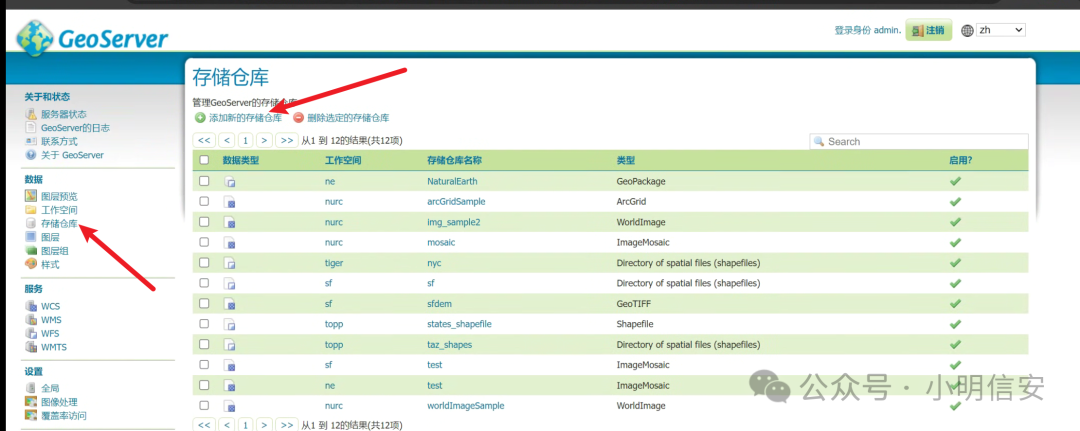Click the WMS service icon
The width and height of the screenshot is (1080, 431).
click(x=31, y=319)
